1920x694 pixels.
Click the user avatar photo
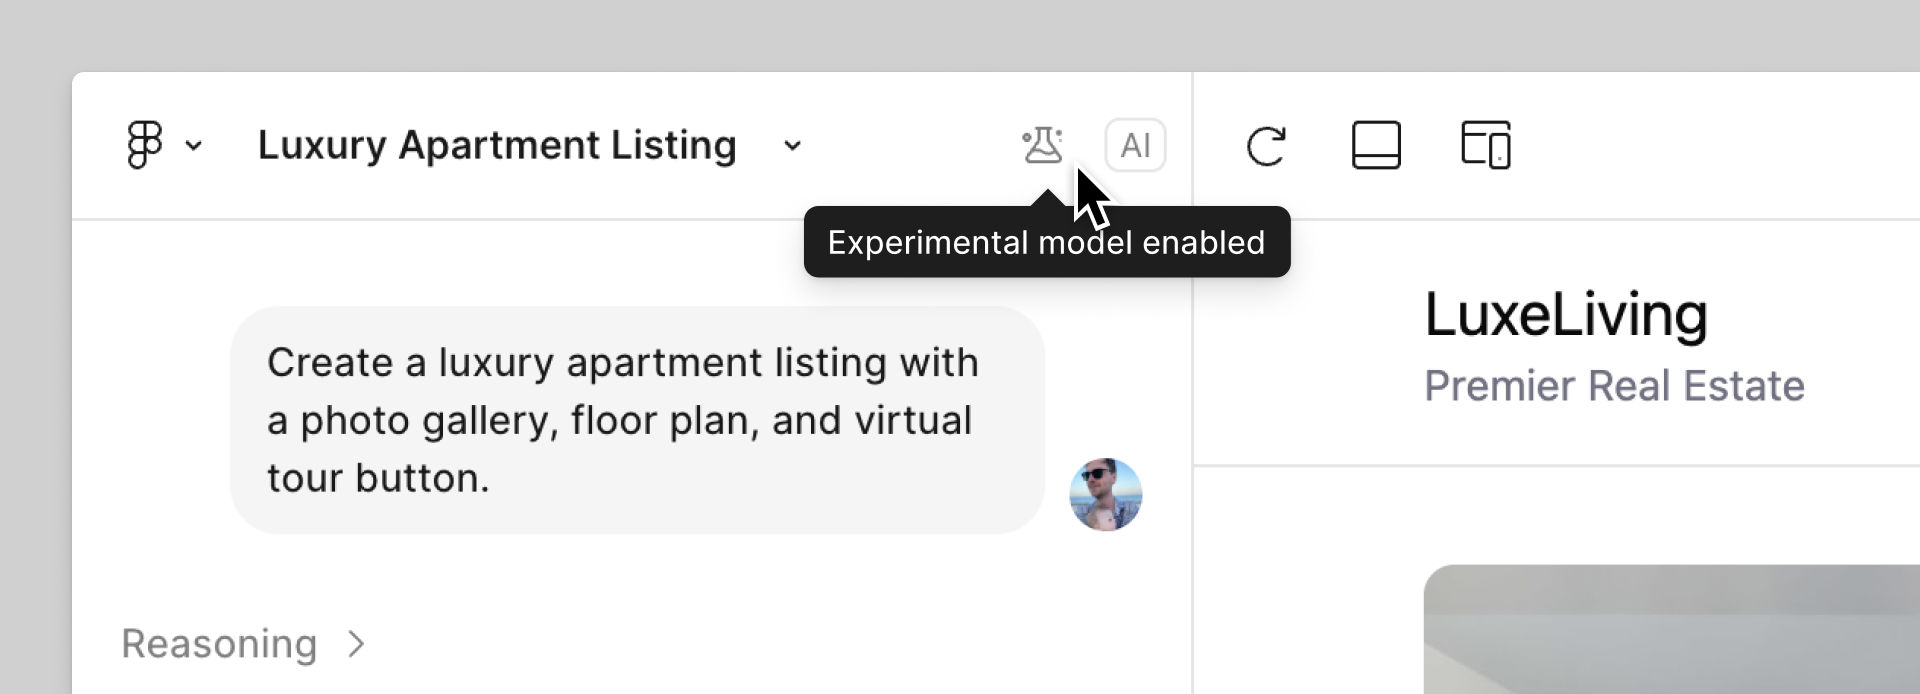click(1106, 495)
